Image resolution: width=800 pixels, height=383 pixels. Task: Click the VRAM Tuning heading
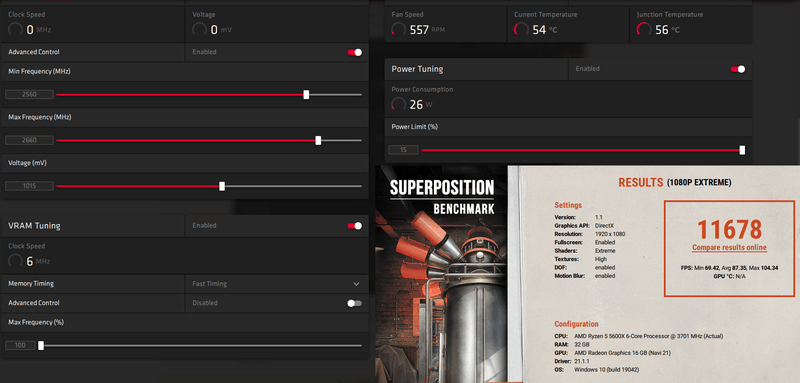click(34, 225)
